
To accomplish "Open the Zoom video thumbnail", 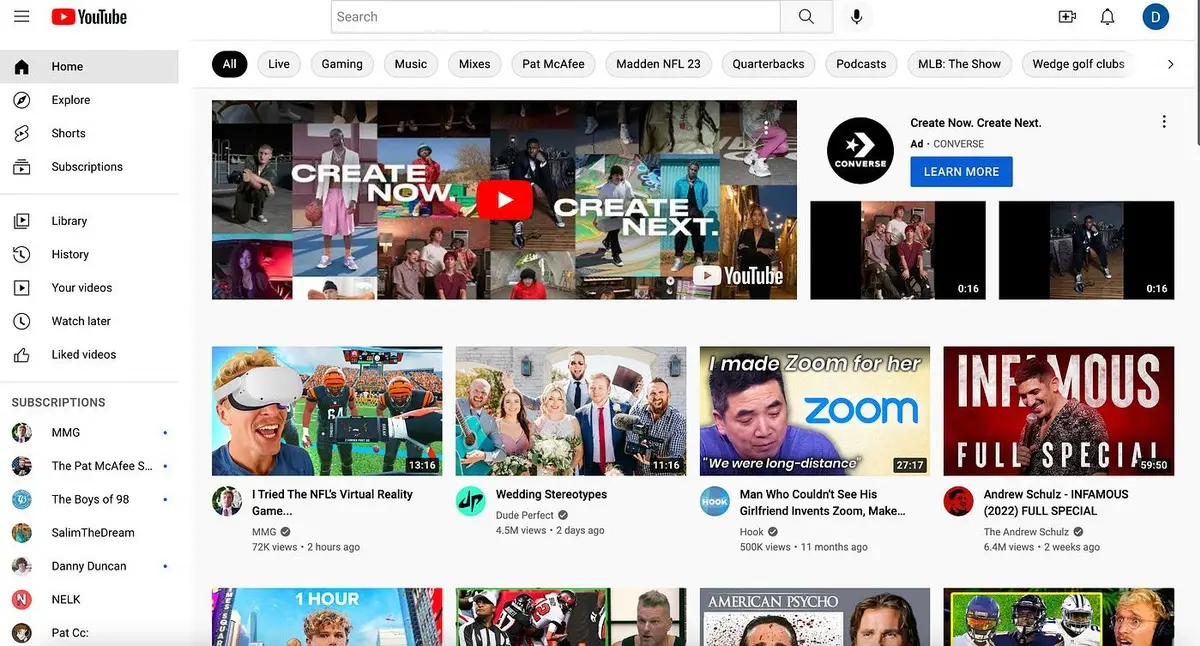I will point(815,411).
